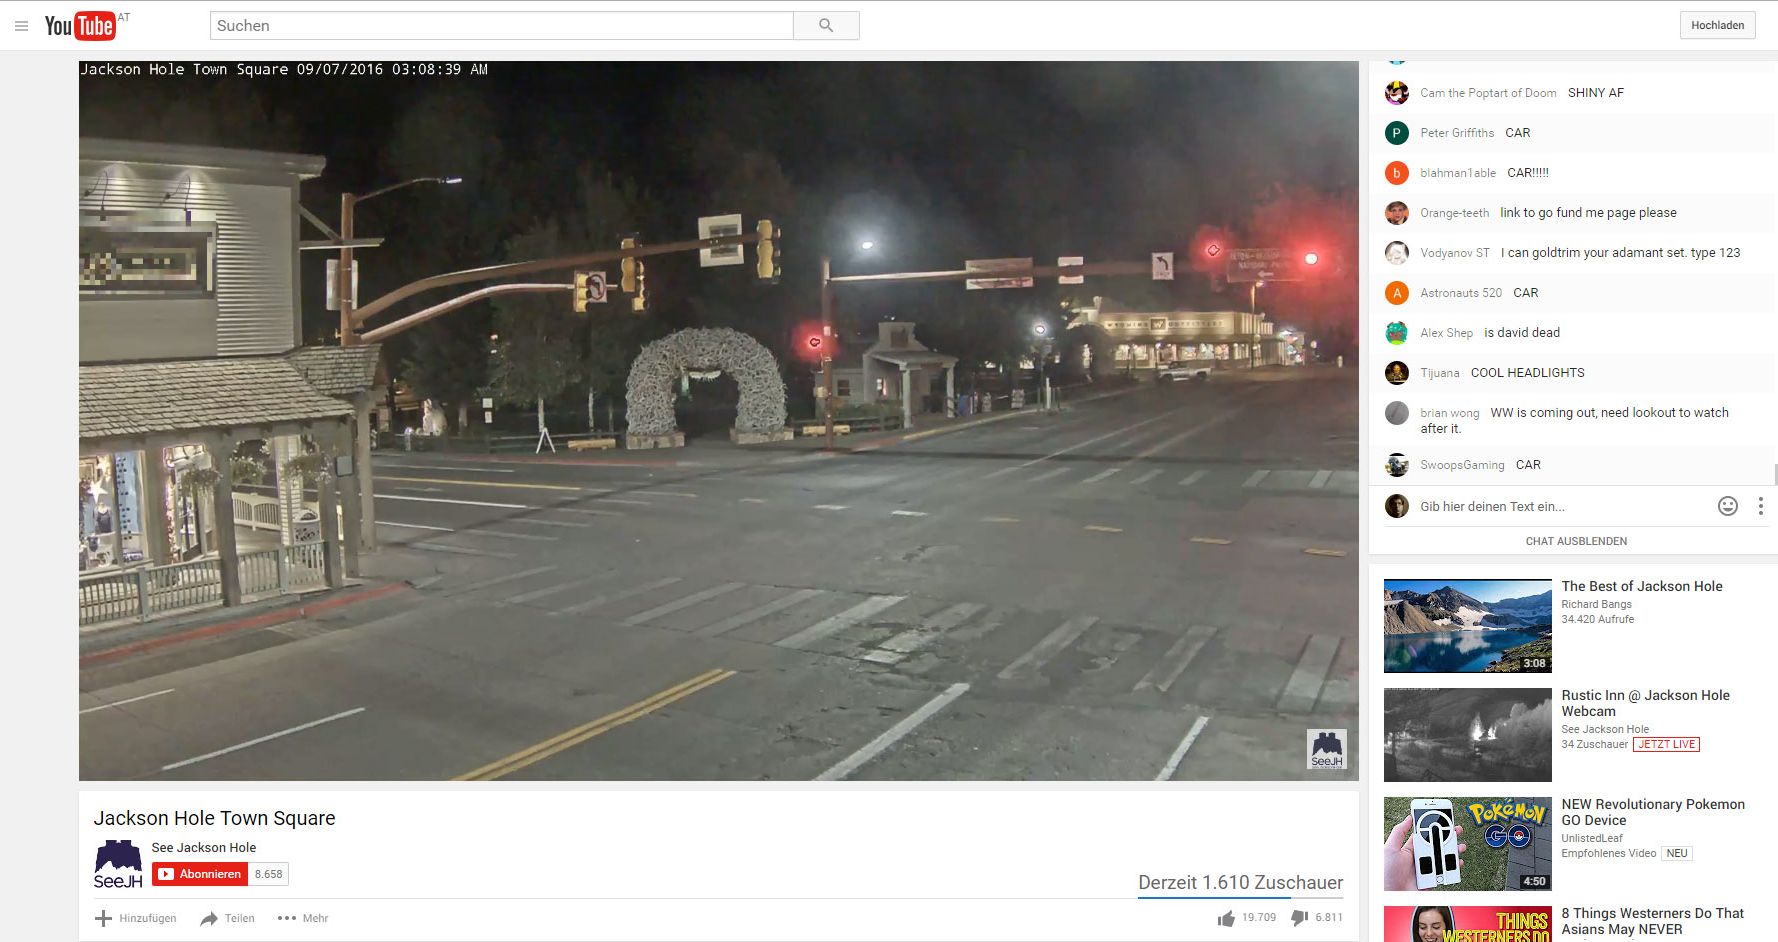1778x942 pixels.
Task: Open The Best of Jackson Hole thumbnail
Action: pos(1467,626)
